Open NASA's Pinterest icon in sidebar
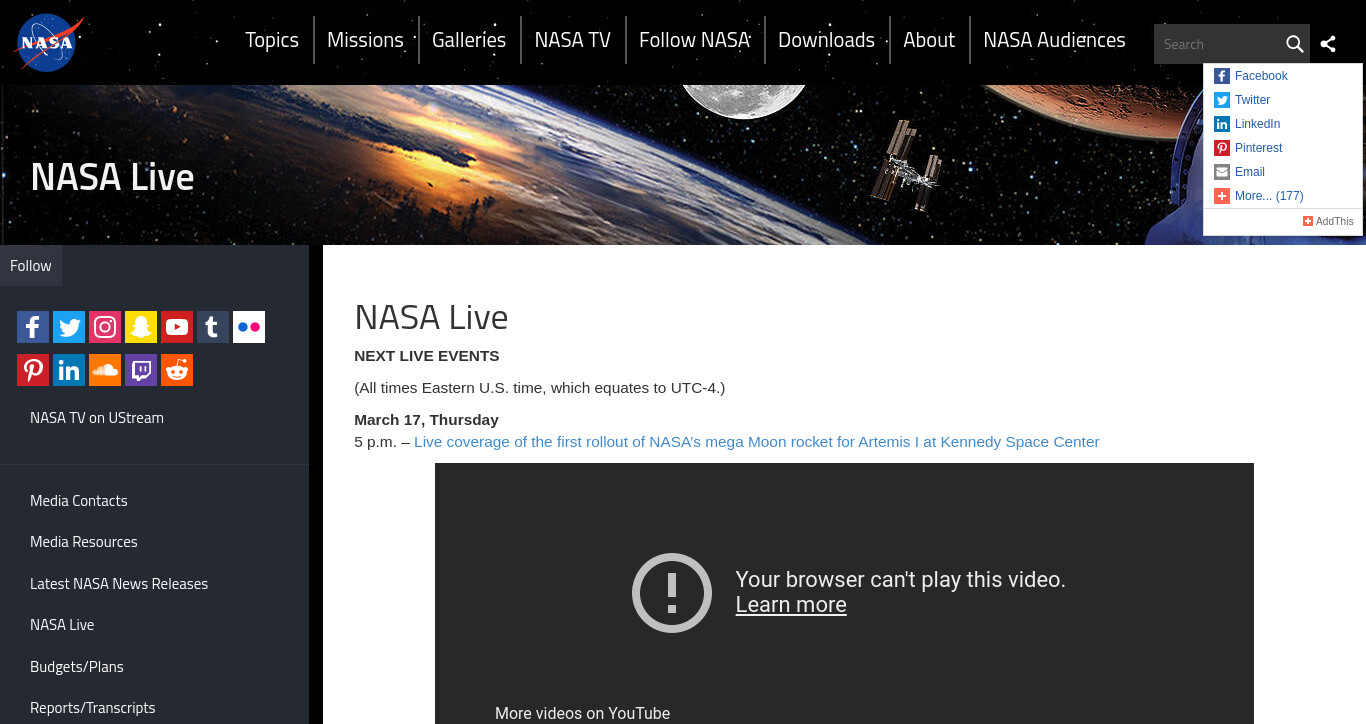The height and width of the screenshot is (724, 1366). click(x=33, y=370)
